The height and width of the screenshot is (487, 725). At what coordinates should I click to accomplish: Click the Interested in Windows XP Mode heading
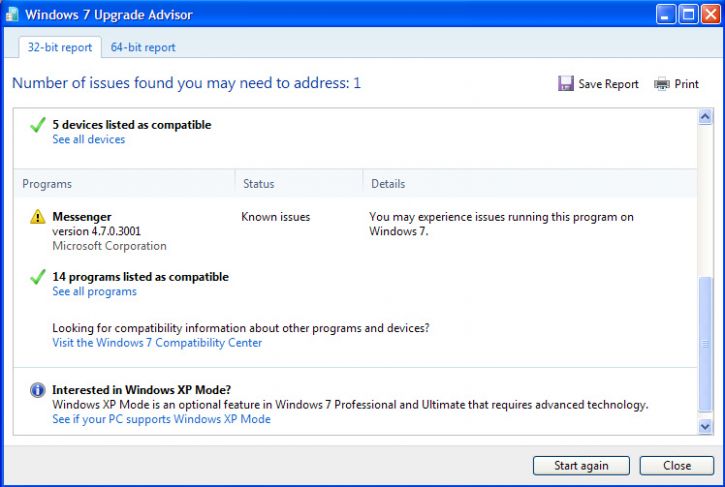pos(141,390)
